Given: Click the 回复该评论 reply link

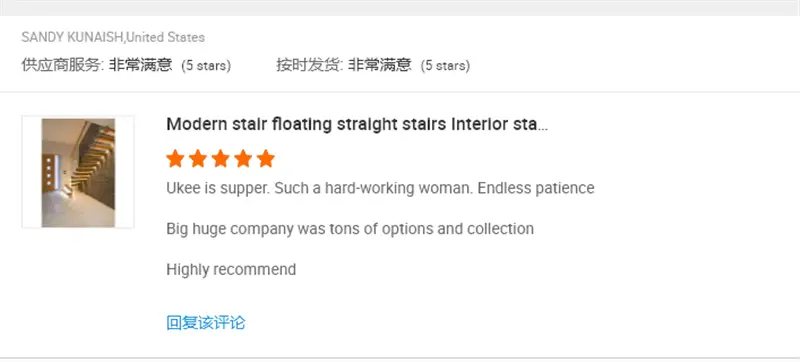Looking at the screenshot, I should pos(206,323).
